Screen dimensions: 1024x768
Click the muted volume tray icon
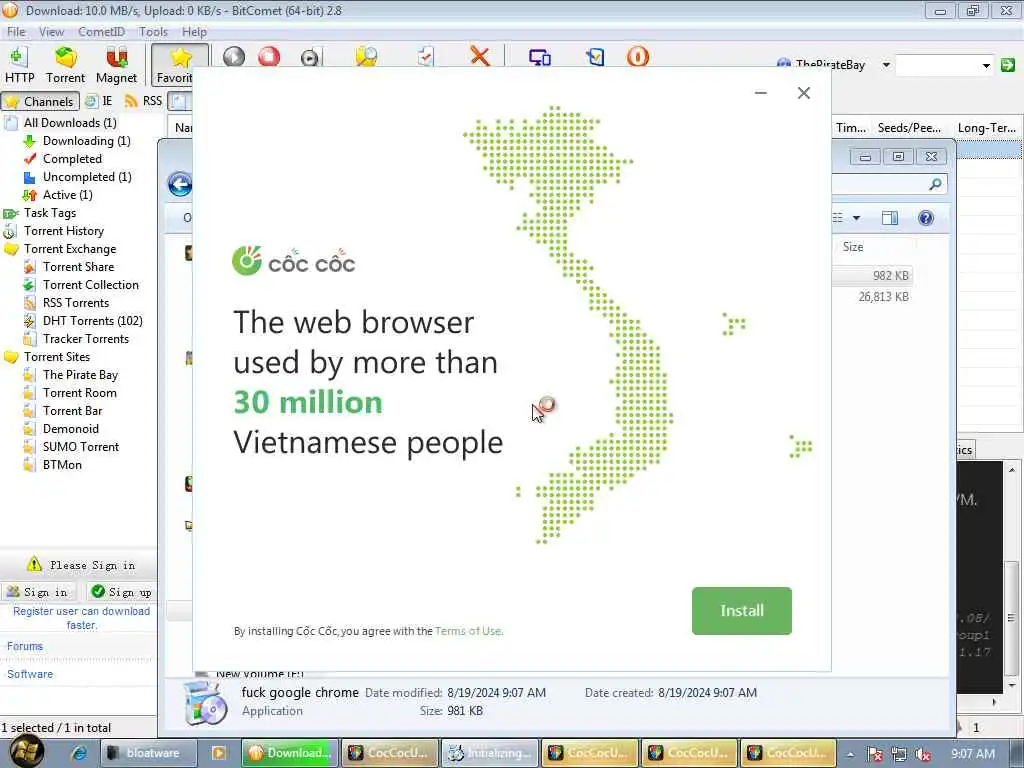coord(923,754)
